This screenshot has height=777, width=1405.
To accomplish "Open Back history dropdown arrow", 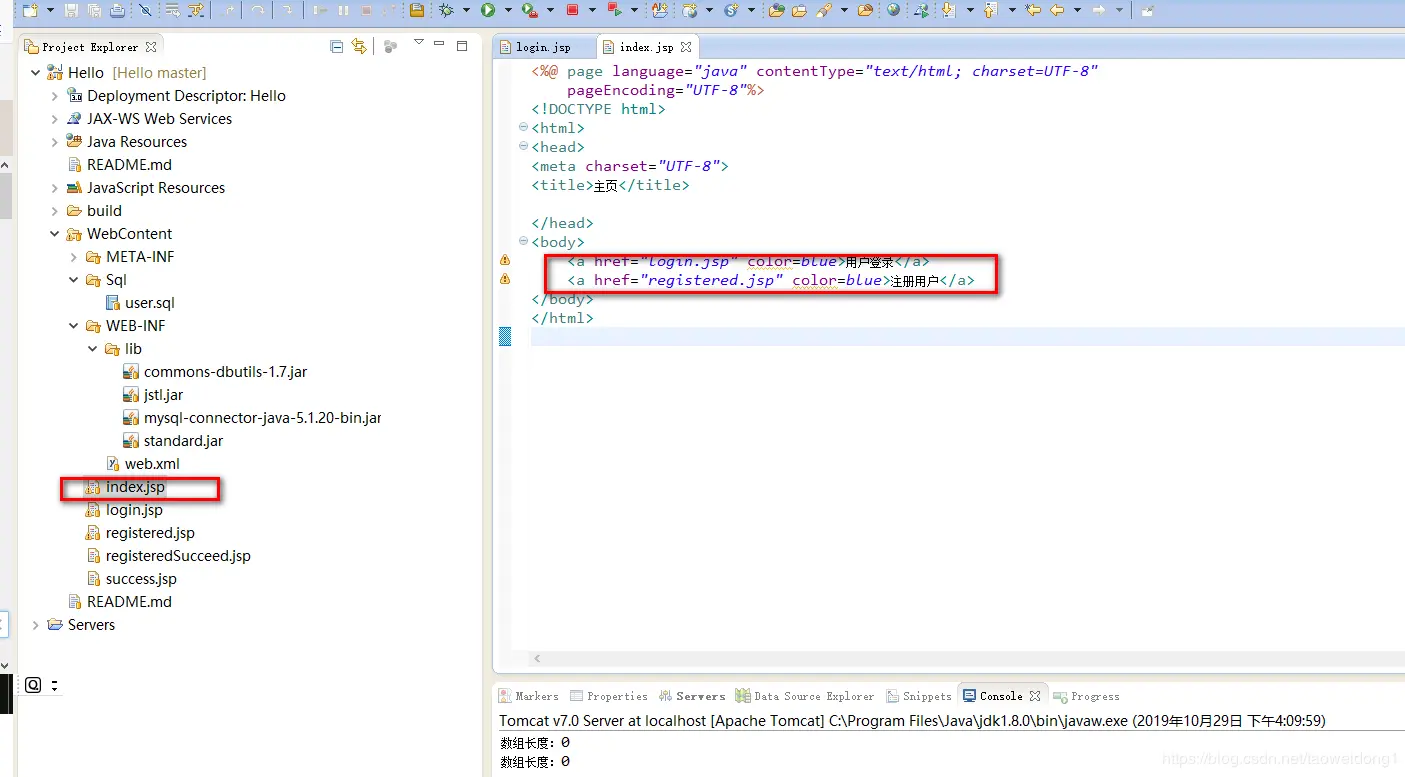I will pos(1077,10).
